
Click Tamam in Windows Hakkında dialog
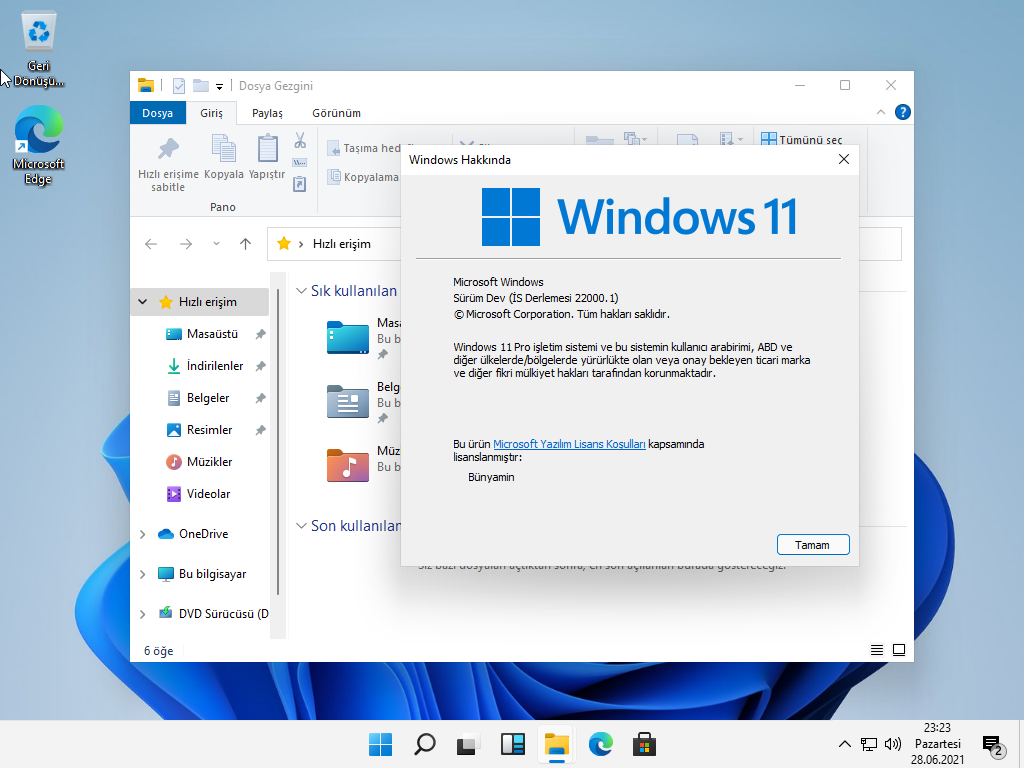(x=813, y=545)
